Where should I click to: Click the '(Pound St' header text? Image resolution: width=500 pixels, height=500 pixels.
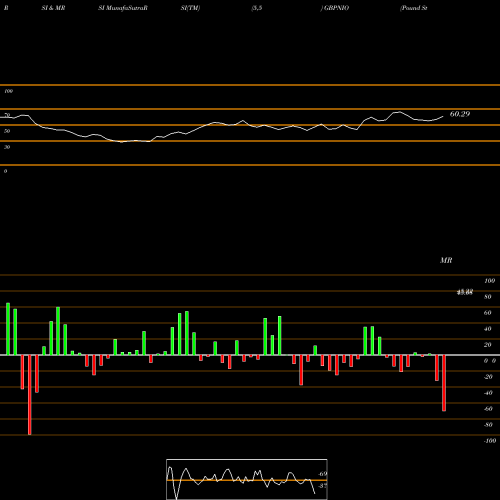click(x=414, y=8)
